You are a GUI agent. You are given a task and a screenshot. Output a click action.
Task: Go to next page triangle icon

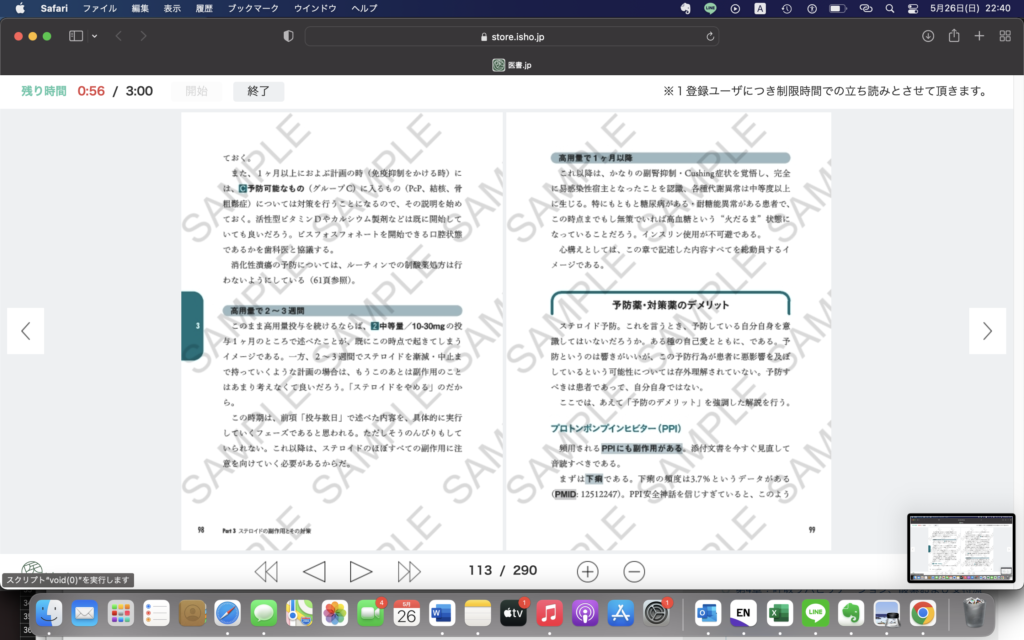(x=361, y=571)
